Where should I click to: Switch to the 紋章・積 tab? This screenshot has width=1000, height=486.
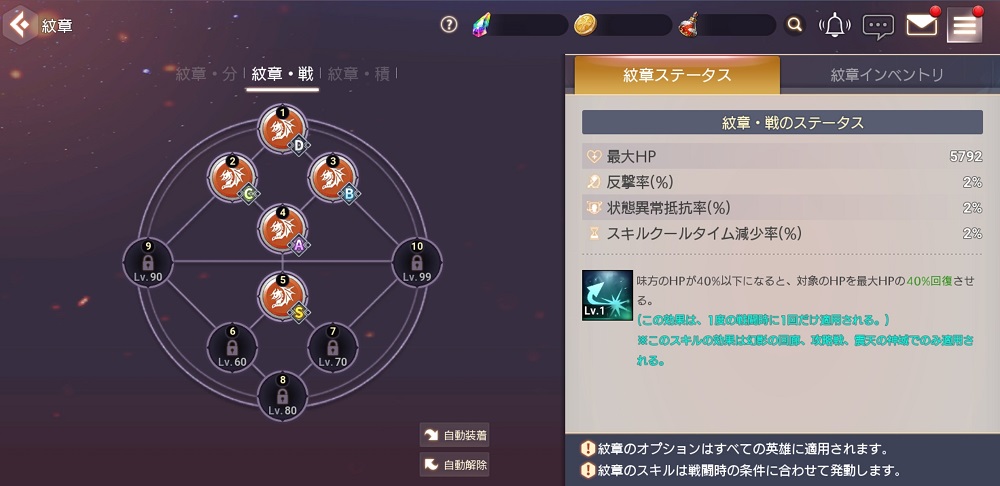tap(358, 74)
